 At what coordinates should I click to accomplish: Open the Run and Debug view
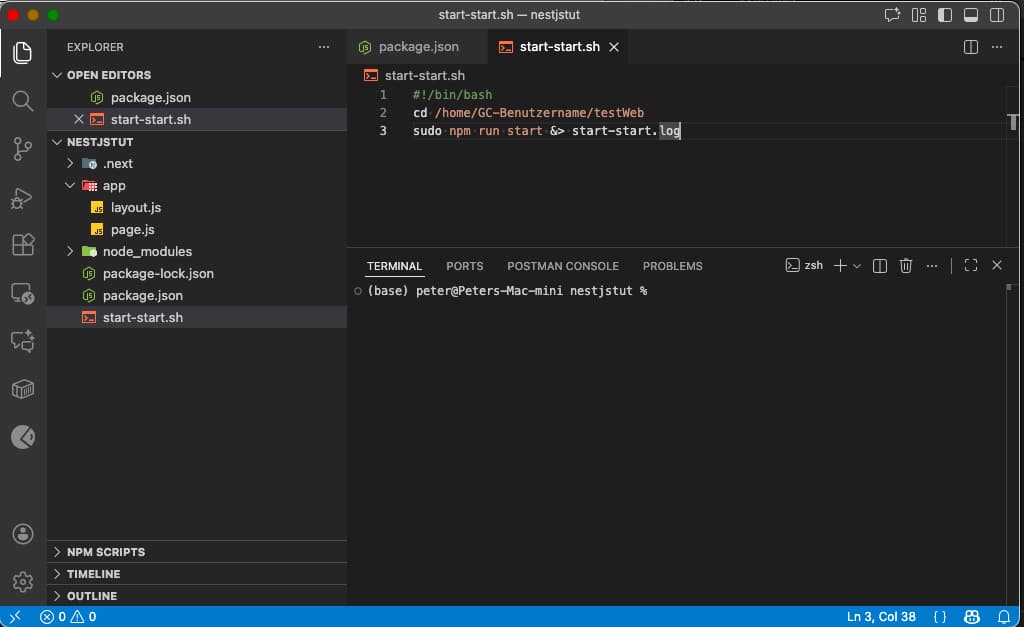22,197
